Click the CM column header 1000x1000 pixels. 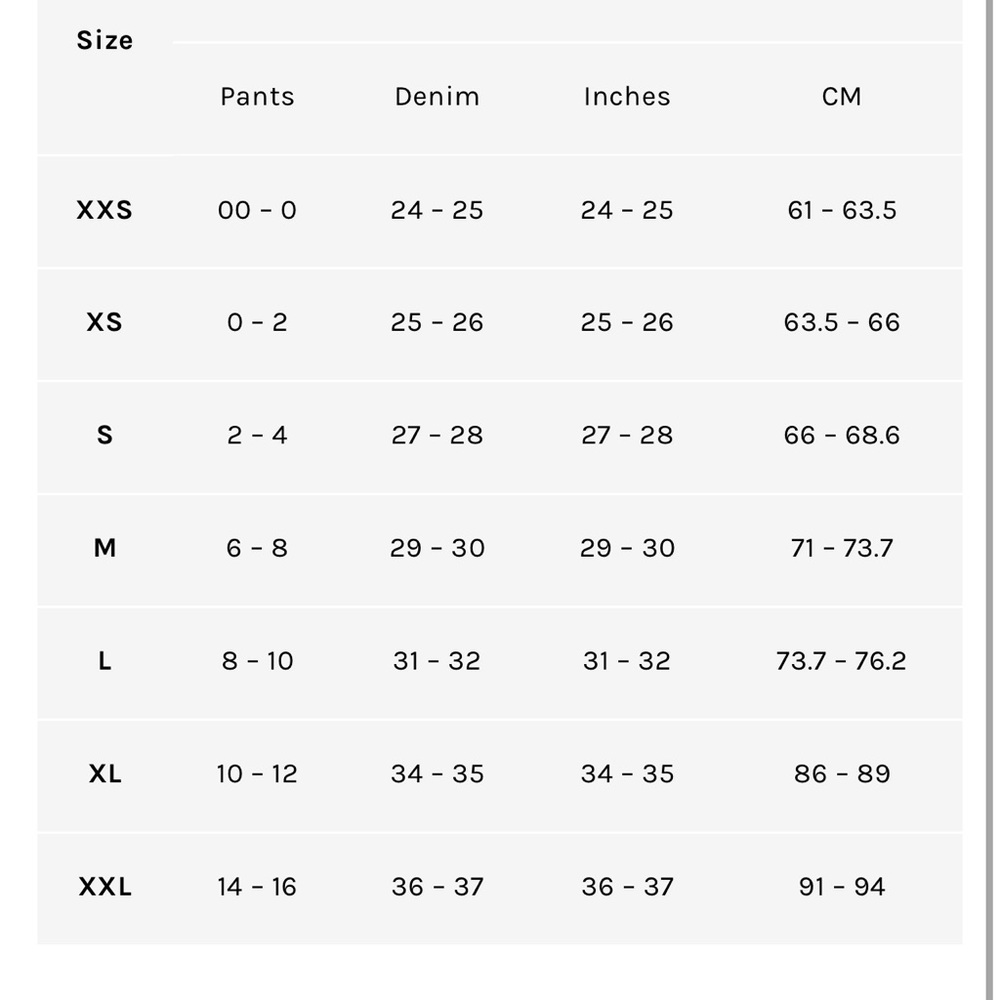[841, 97]
